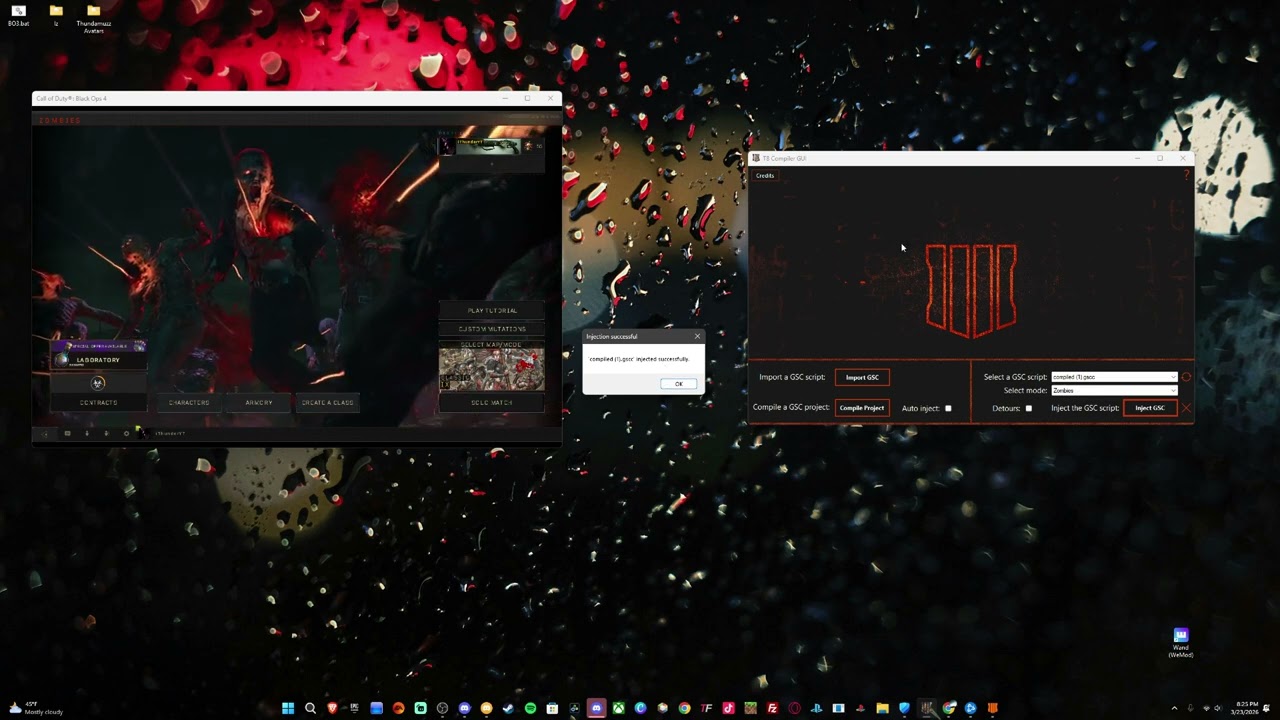Open Characters in Black Ops 4 menu
The image size is (1280, 720).
(189, 402)
